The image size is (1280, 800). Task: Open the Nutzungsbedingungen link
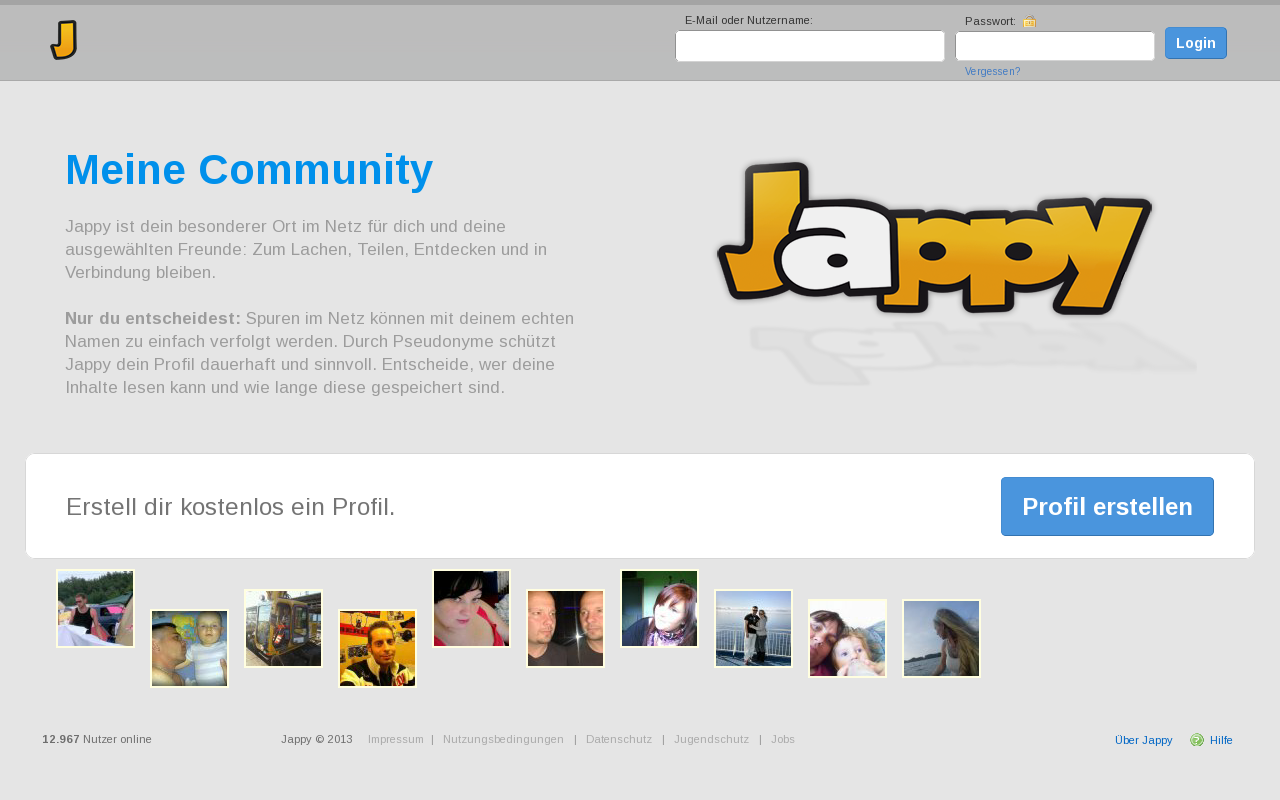click(x=503, y=740)
